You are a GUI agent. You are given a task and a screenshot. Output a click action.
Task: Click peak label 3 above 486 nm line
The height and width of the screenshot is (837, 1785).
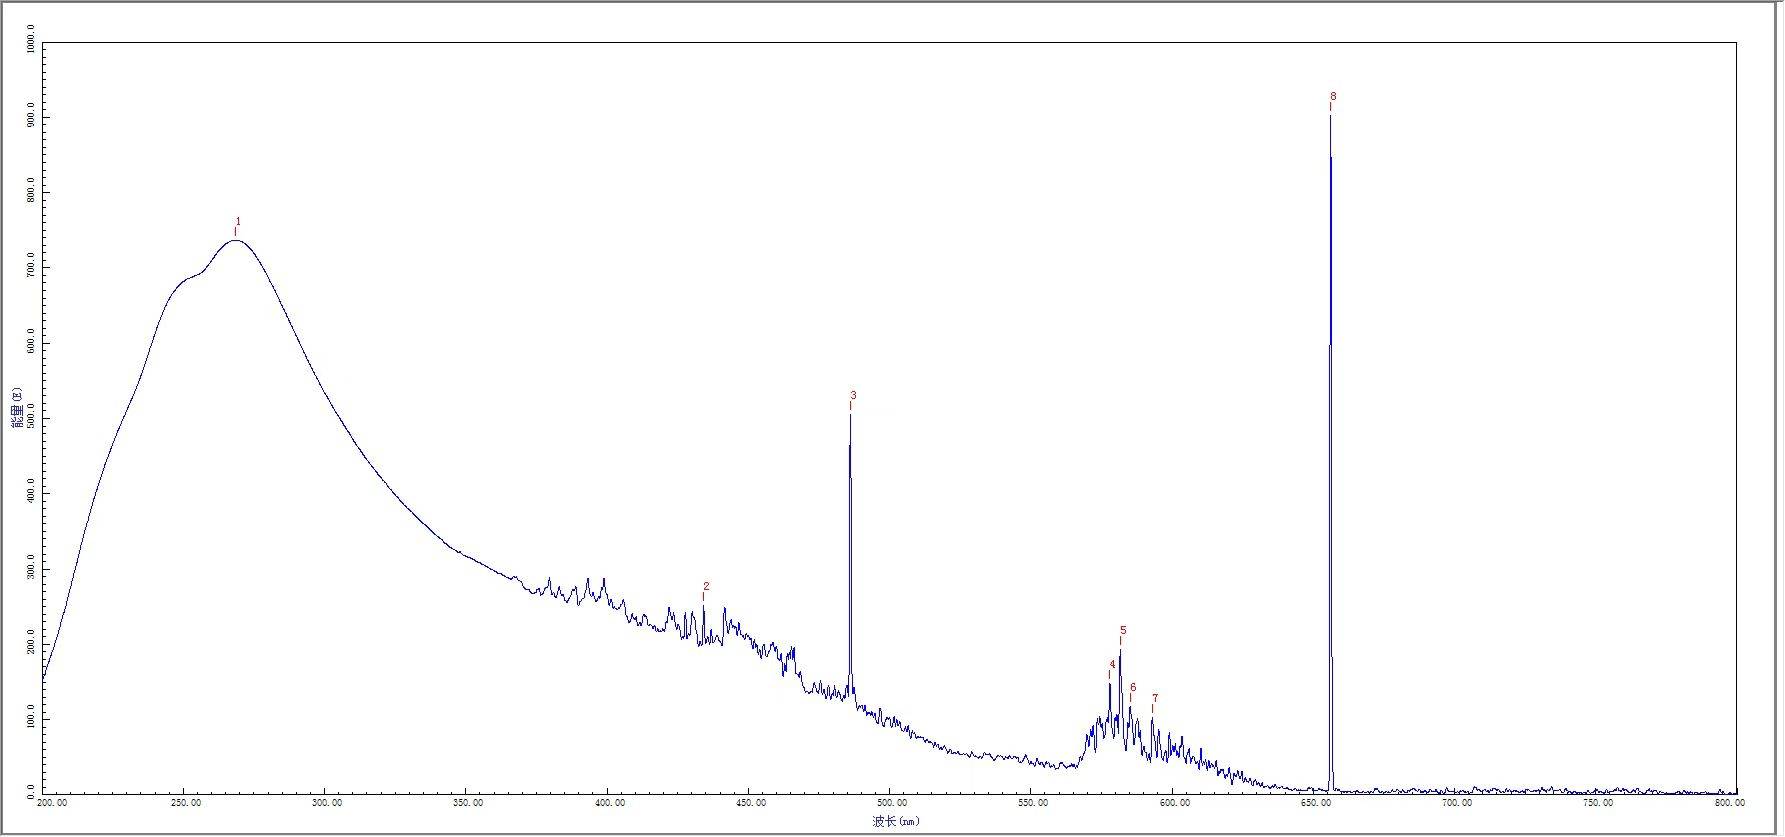pyautogui.click(x=853, y=396)
